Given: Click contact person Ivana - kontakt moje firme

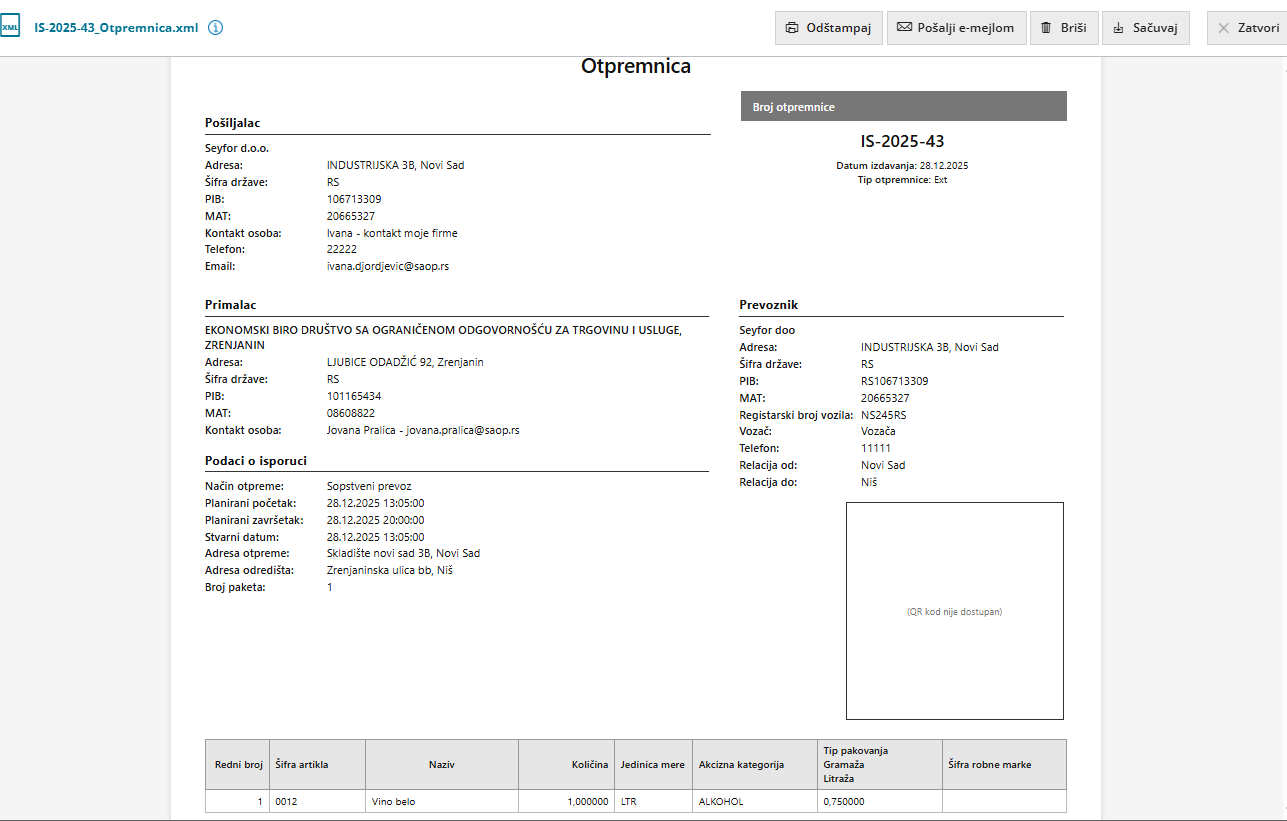Looking at the screenshot, I should (392, 233).
